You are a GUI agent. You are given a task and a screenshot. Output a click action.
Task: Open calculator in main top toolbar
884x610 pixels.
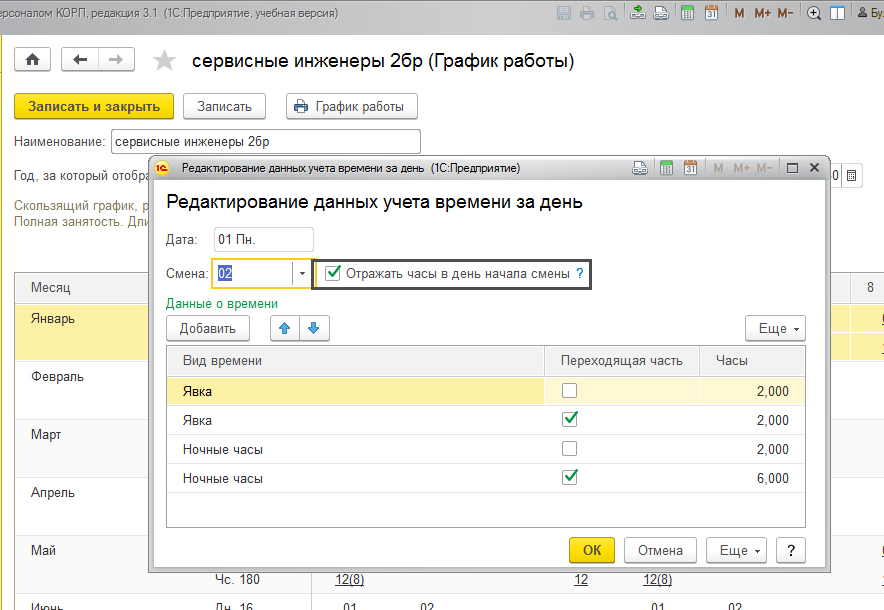[685, 13]
